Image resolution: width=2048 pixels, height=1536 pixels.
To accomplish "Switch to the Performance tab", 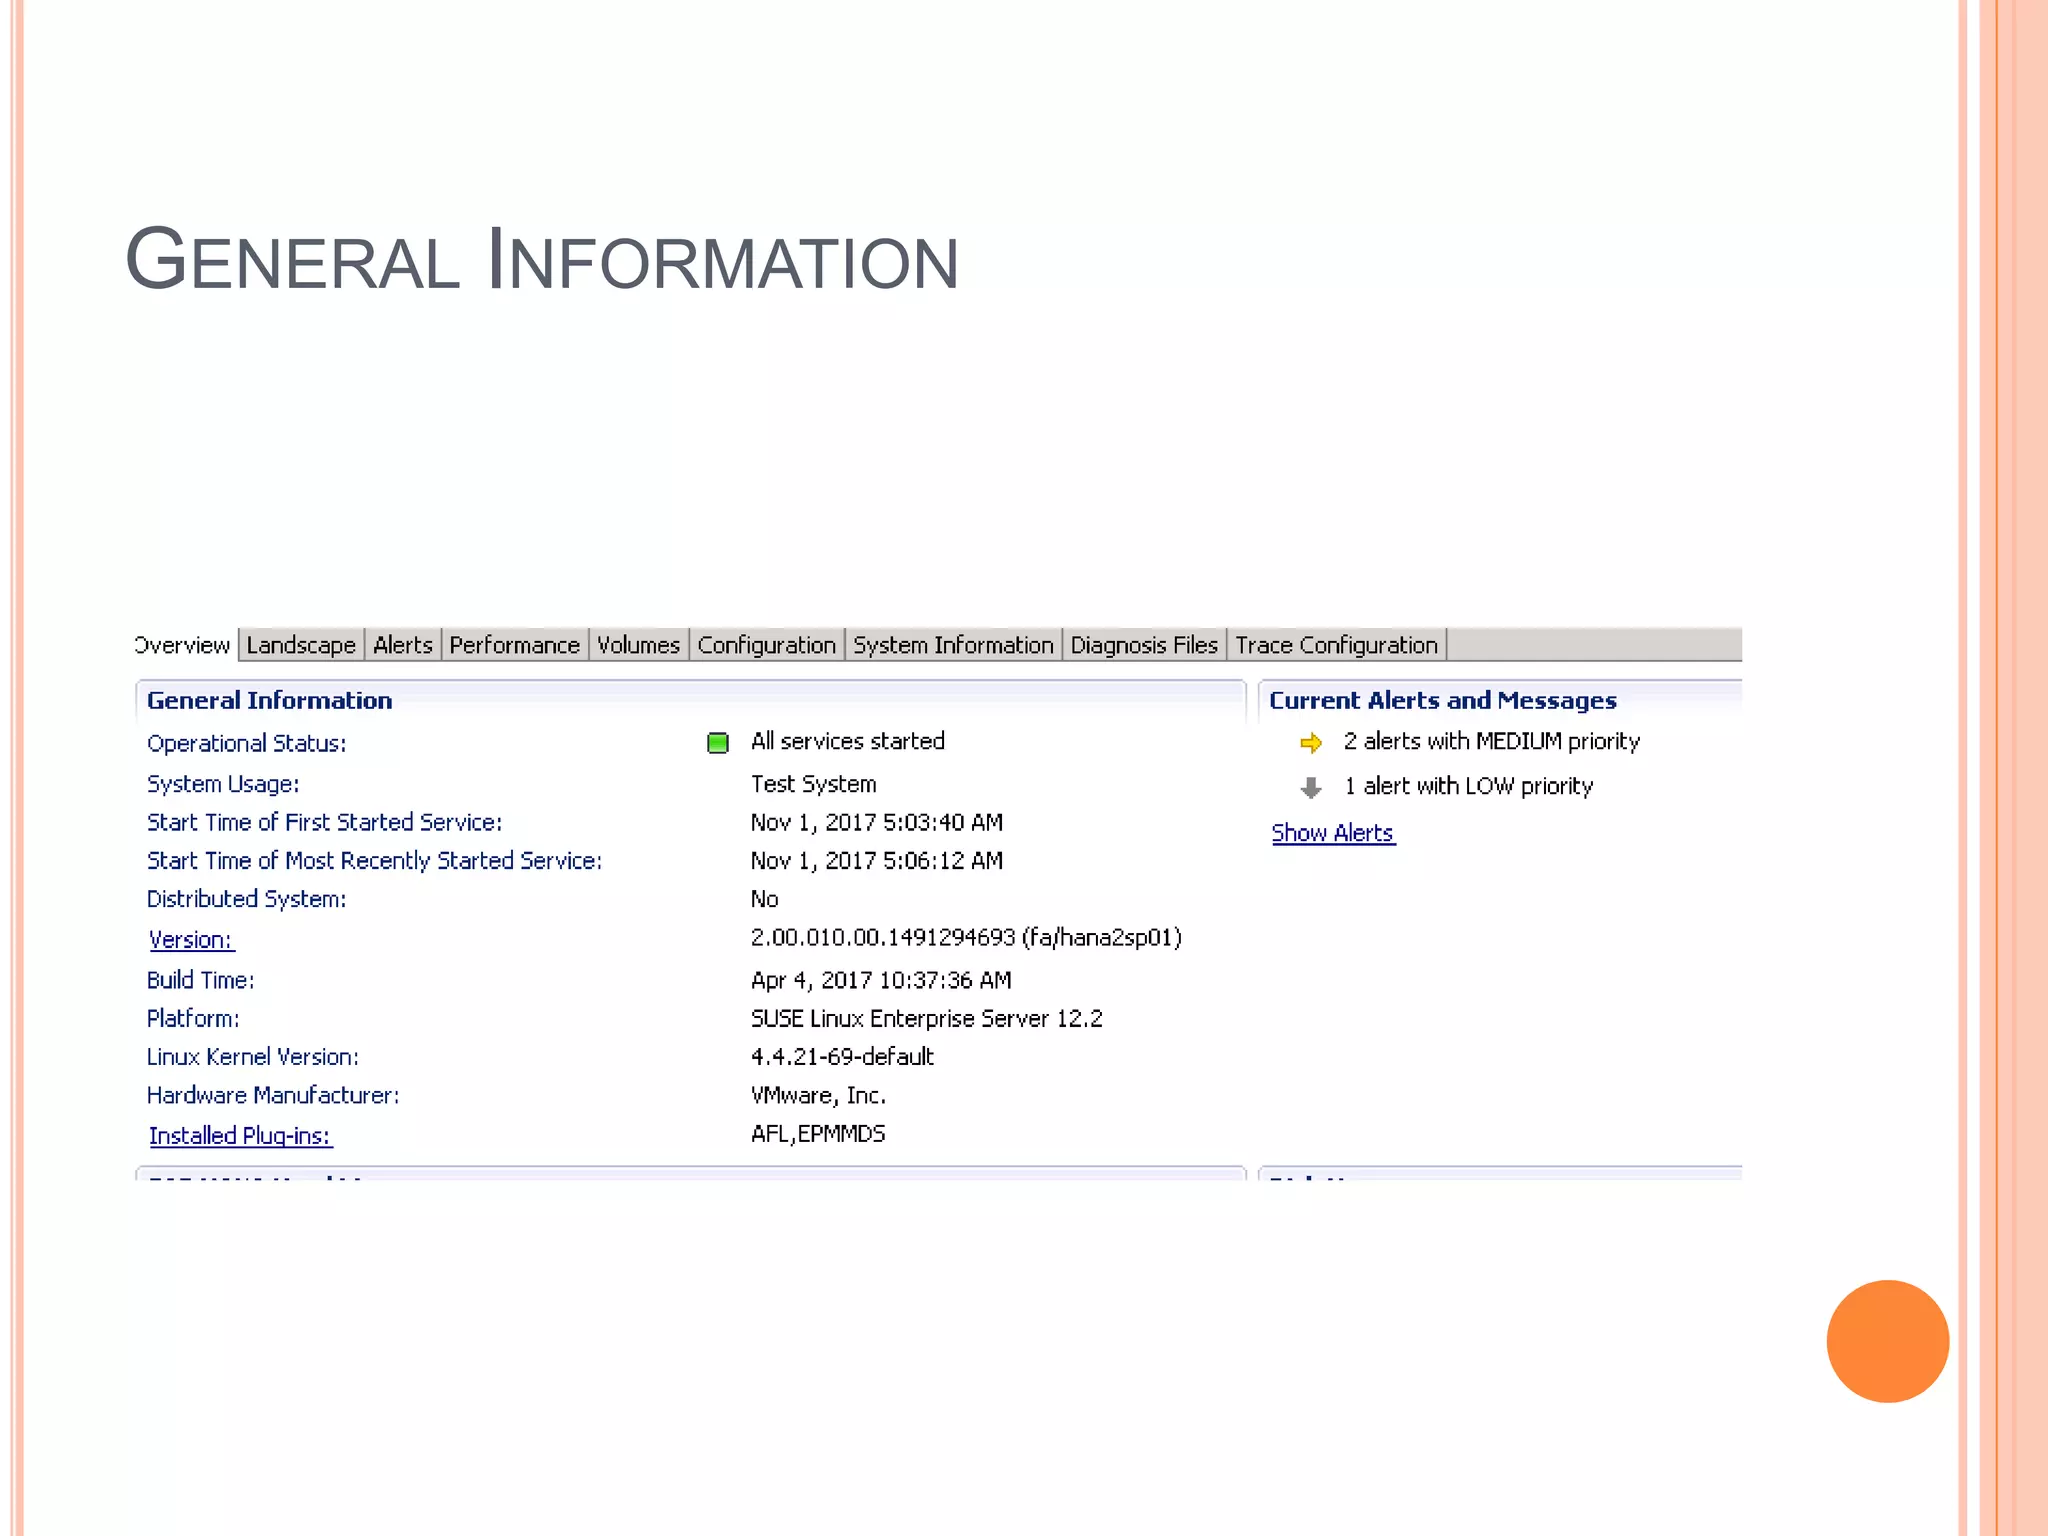I will tap(514, 645).
